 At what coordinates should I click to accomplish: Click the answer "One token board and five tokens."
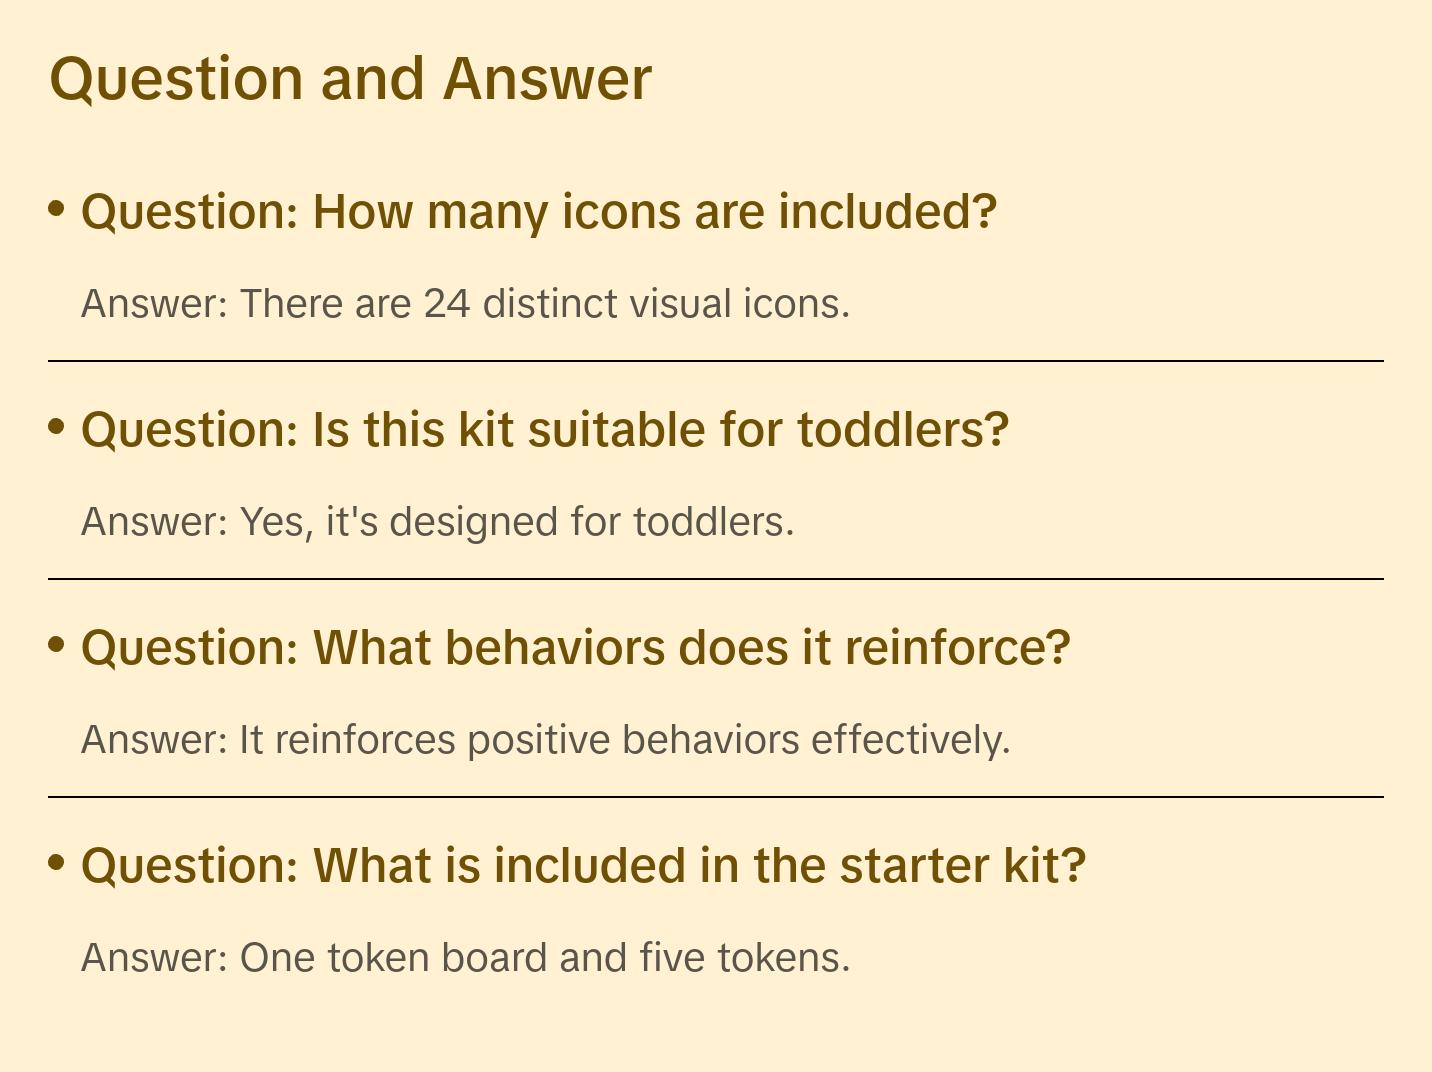(x=465, y=957)
